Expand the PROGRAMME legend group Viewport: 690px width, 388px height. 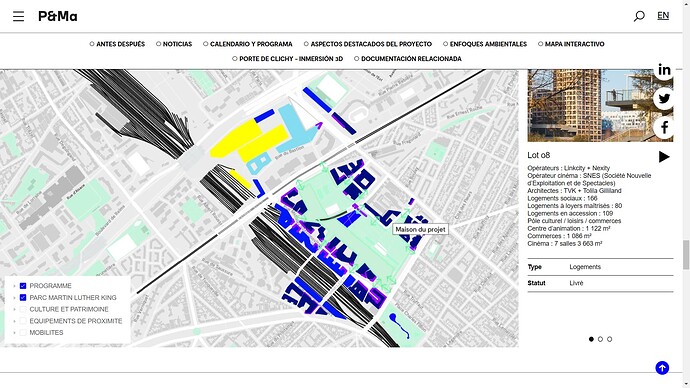(x=15, y=286)
